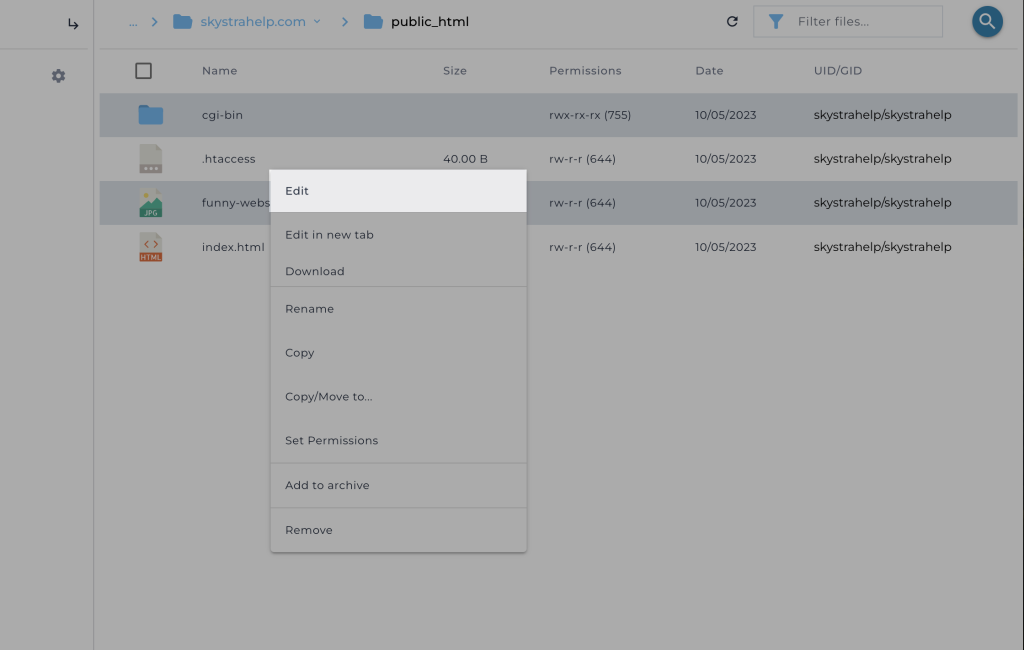Image resolution: width=1024 pixels, height=650 pixels.
Task: Sort files by Date column header
Action: pyautogui.click(x=709, y=71)
